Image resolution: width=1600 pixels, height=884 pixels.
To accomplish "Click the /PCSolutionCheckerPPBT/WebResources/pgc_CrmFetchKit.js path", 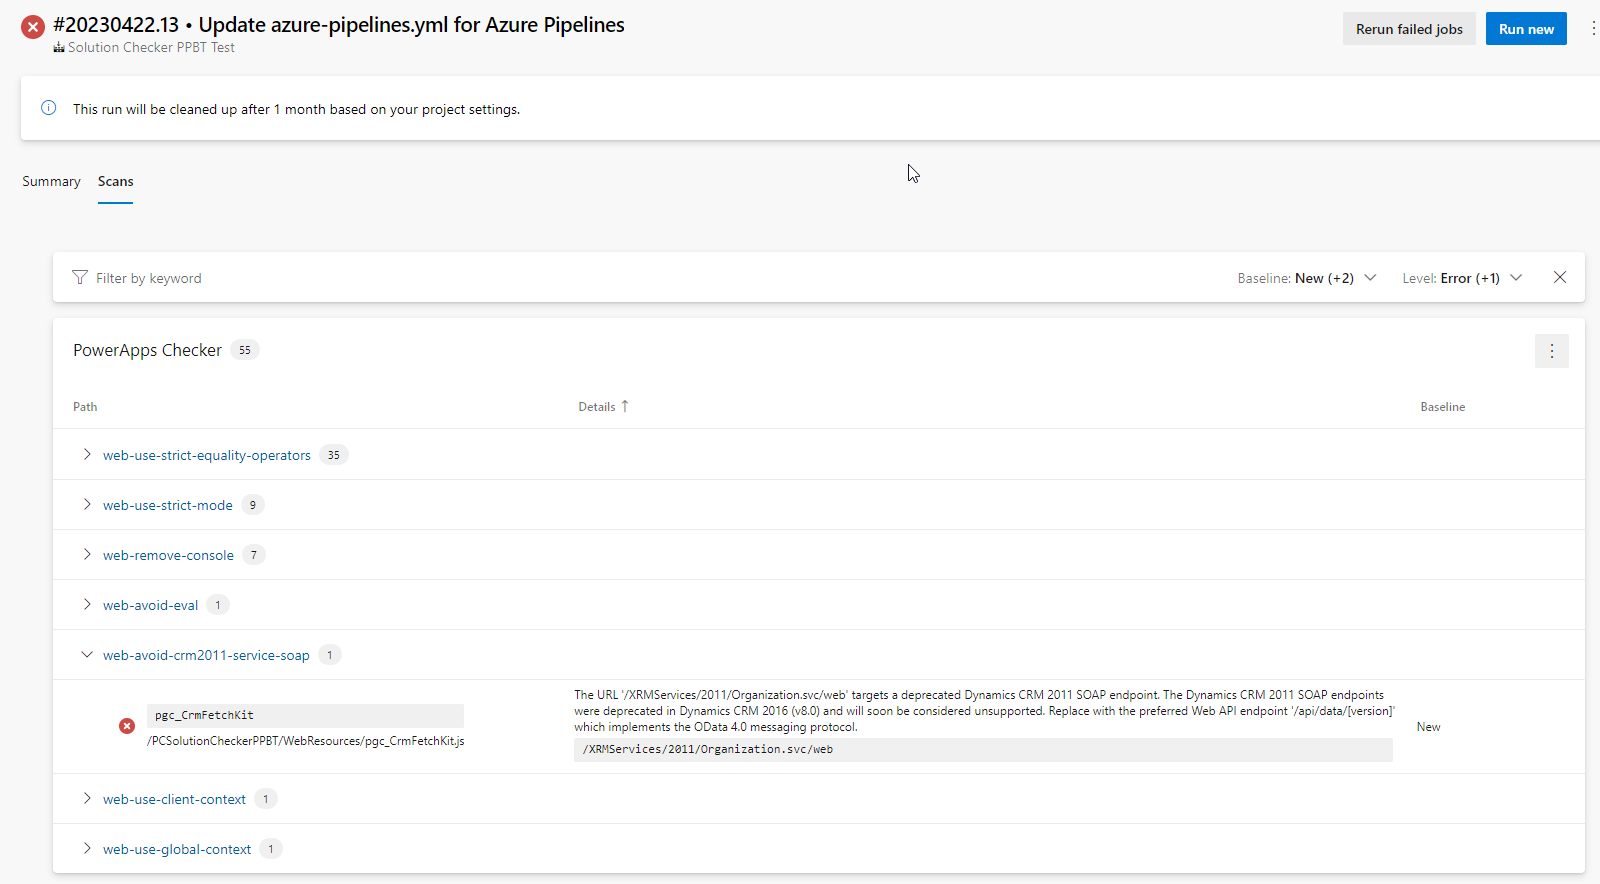I will (x=306, y=741).
